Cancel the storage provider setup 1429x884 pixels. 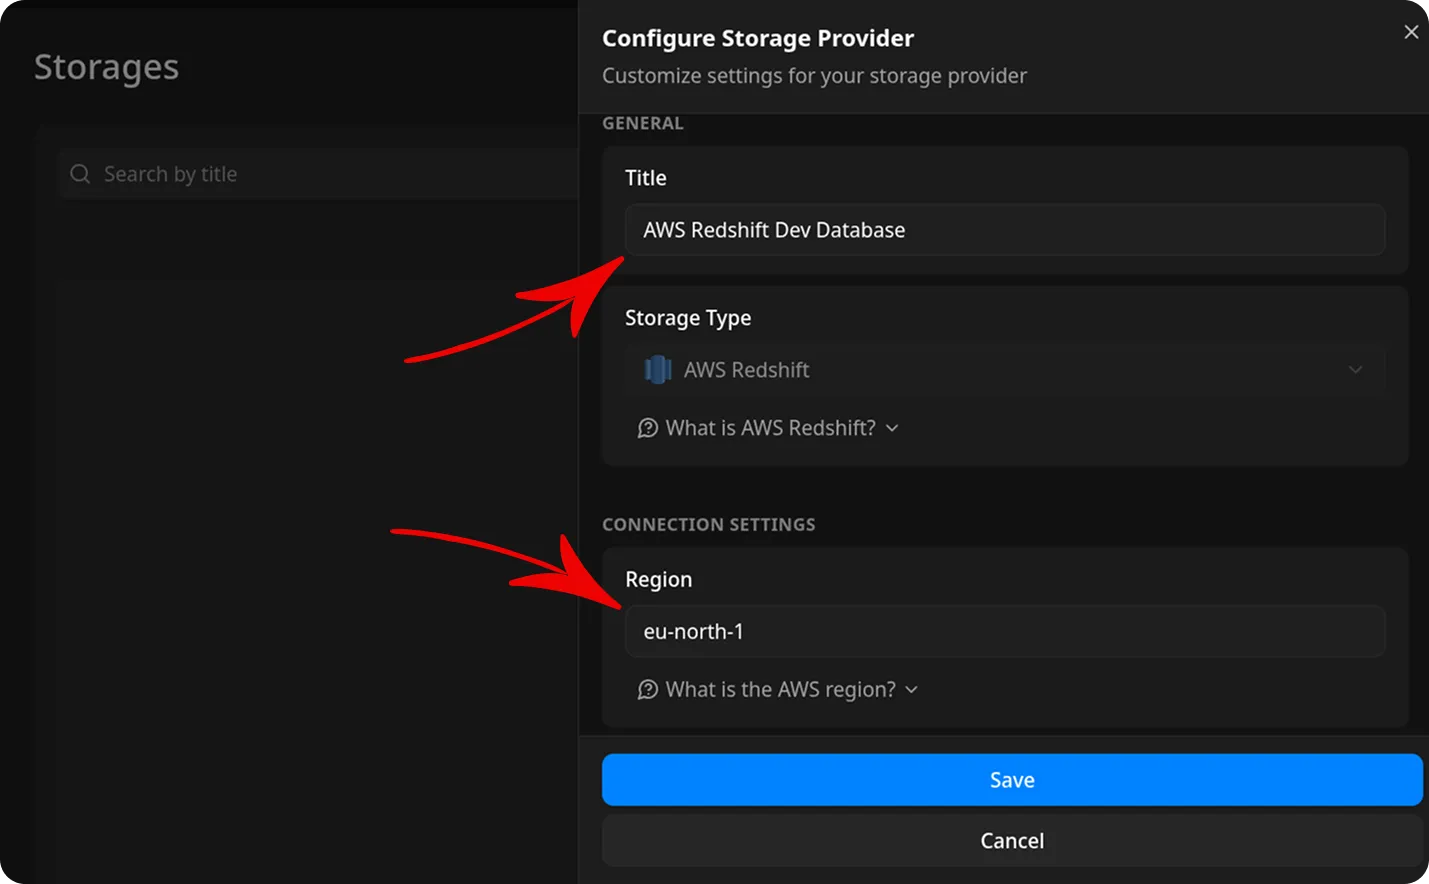[x=1012, y=840]
